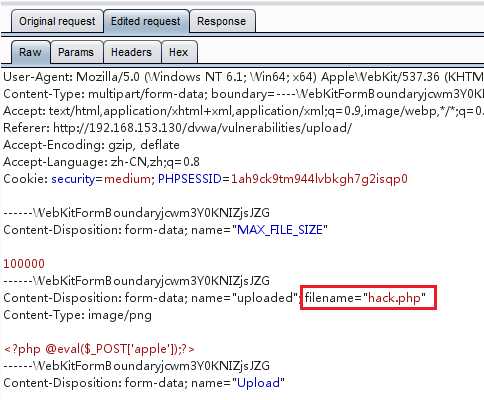Click the User-Agent header line

click(243, 77)
